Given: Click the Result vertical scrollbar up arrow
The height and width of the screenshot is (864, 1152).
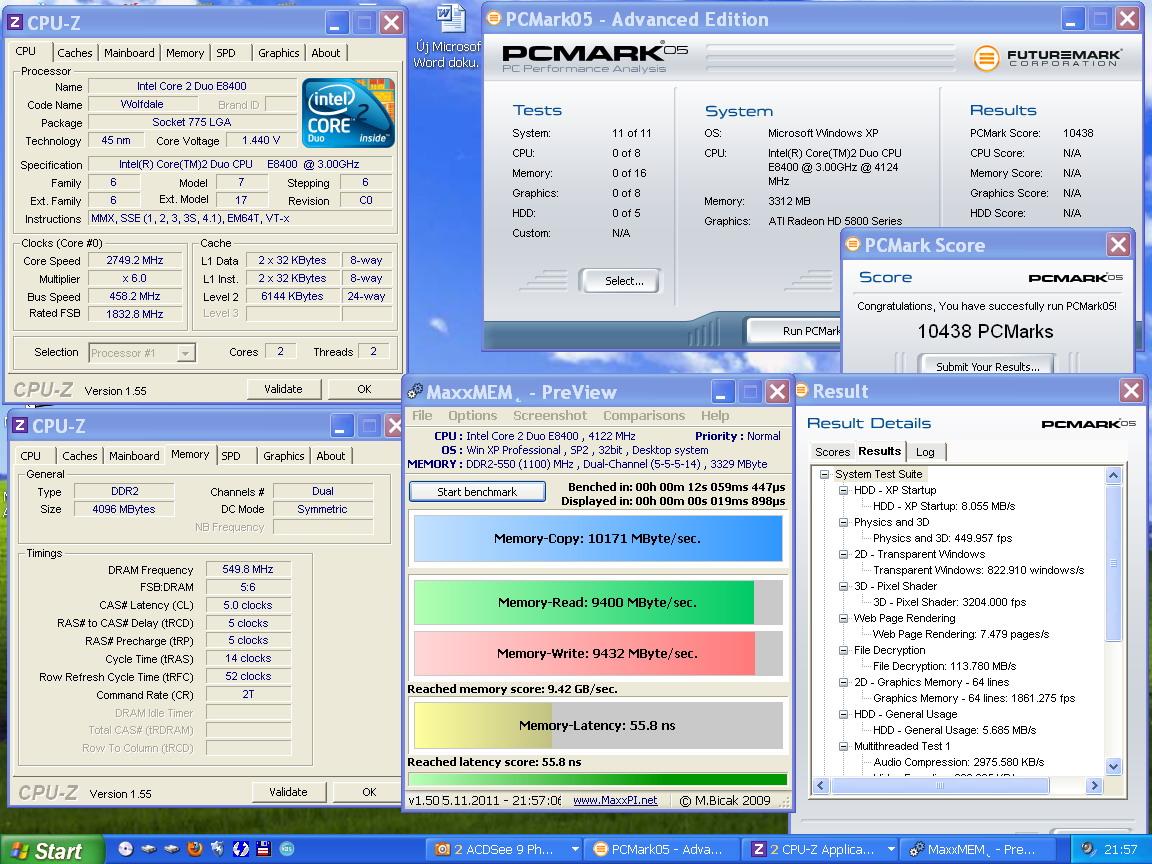Looking at the screenshot, I should pyautogui.click(x=1113, y=475).
